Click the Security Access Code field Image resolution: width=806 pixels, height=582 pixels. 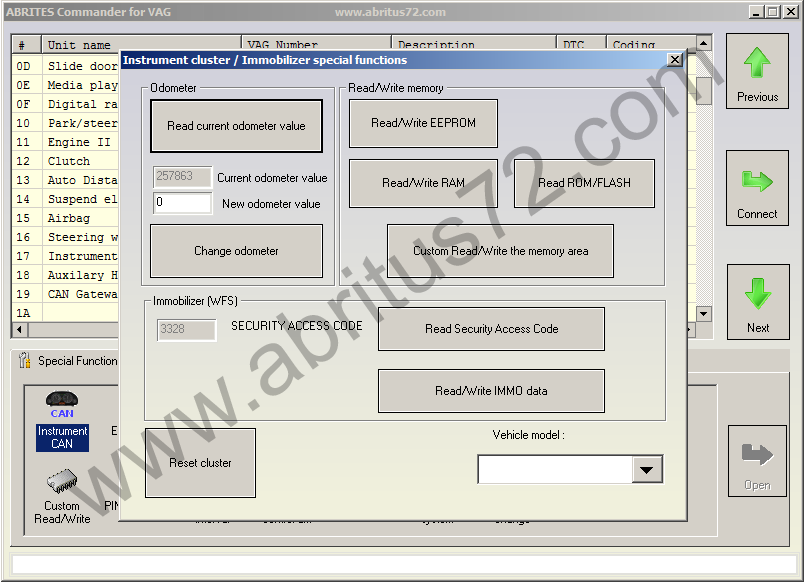(187, 330)
